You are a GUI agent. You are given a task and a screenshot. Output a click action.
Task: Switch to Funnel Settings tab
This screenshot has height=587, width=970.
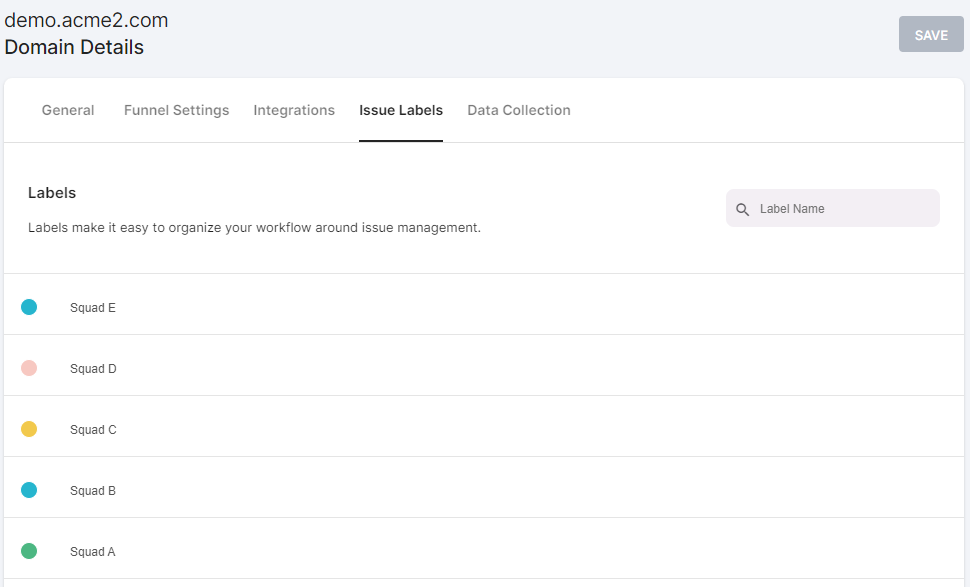click(176, 110)
